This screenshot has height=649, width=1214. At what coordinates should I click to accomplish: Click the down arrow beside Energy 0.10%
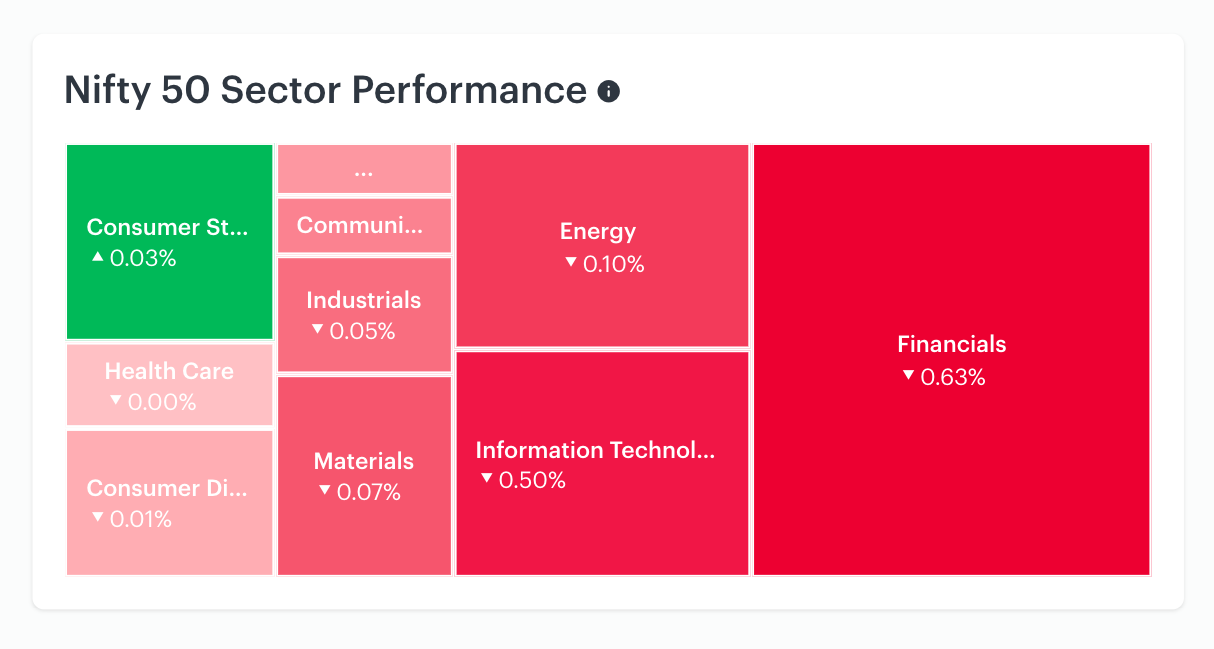coord(571,262)
